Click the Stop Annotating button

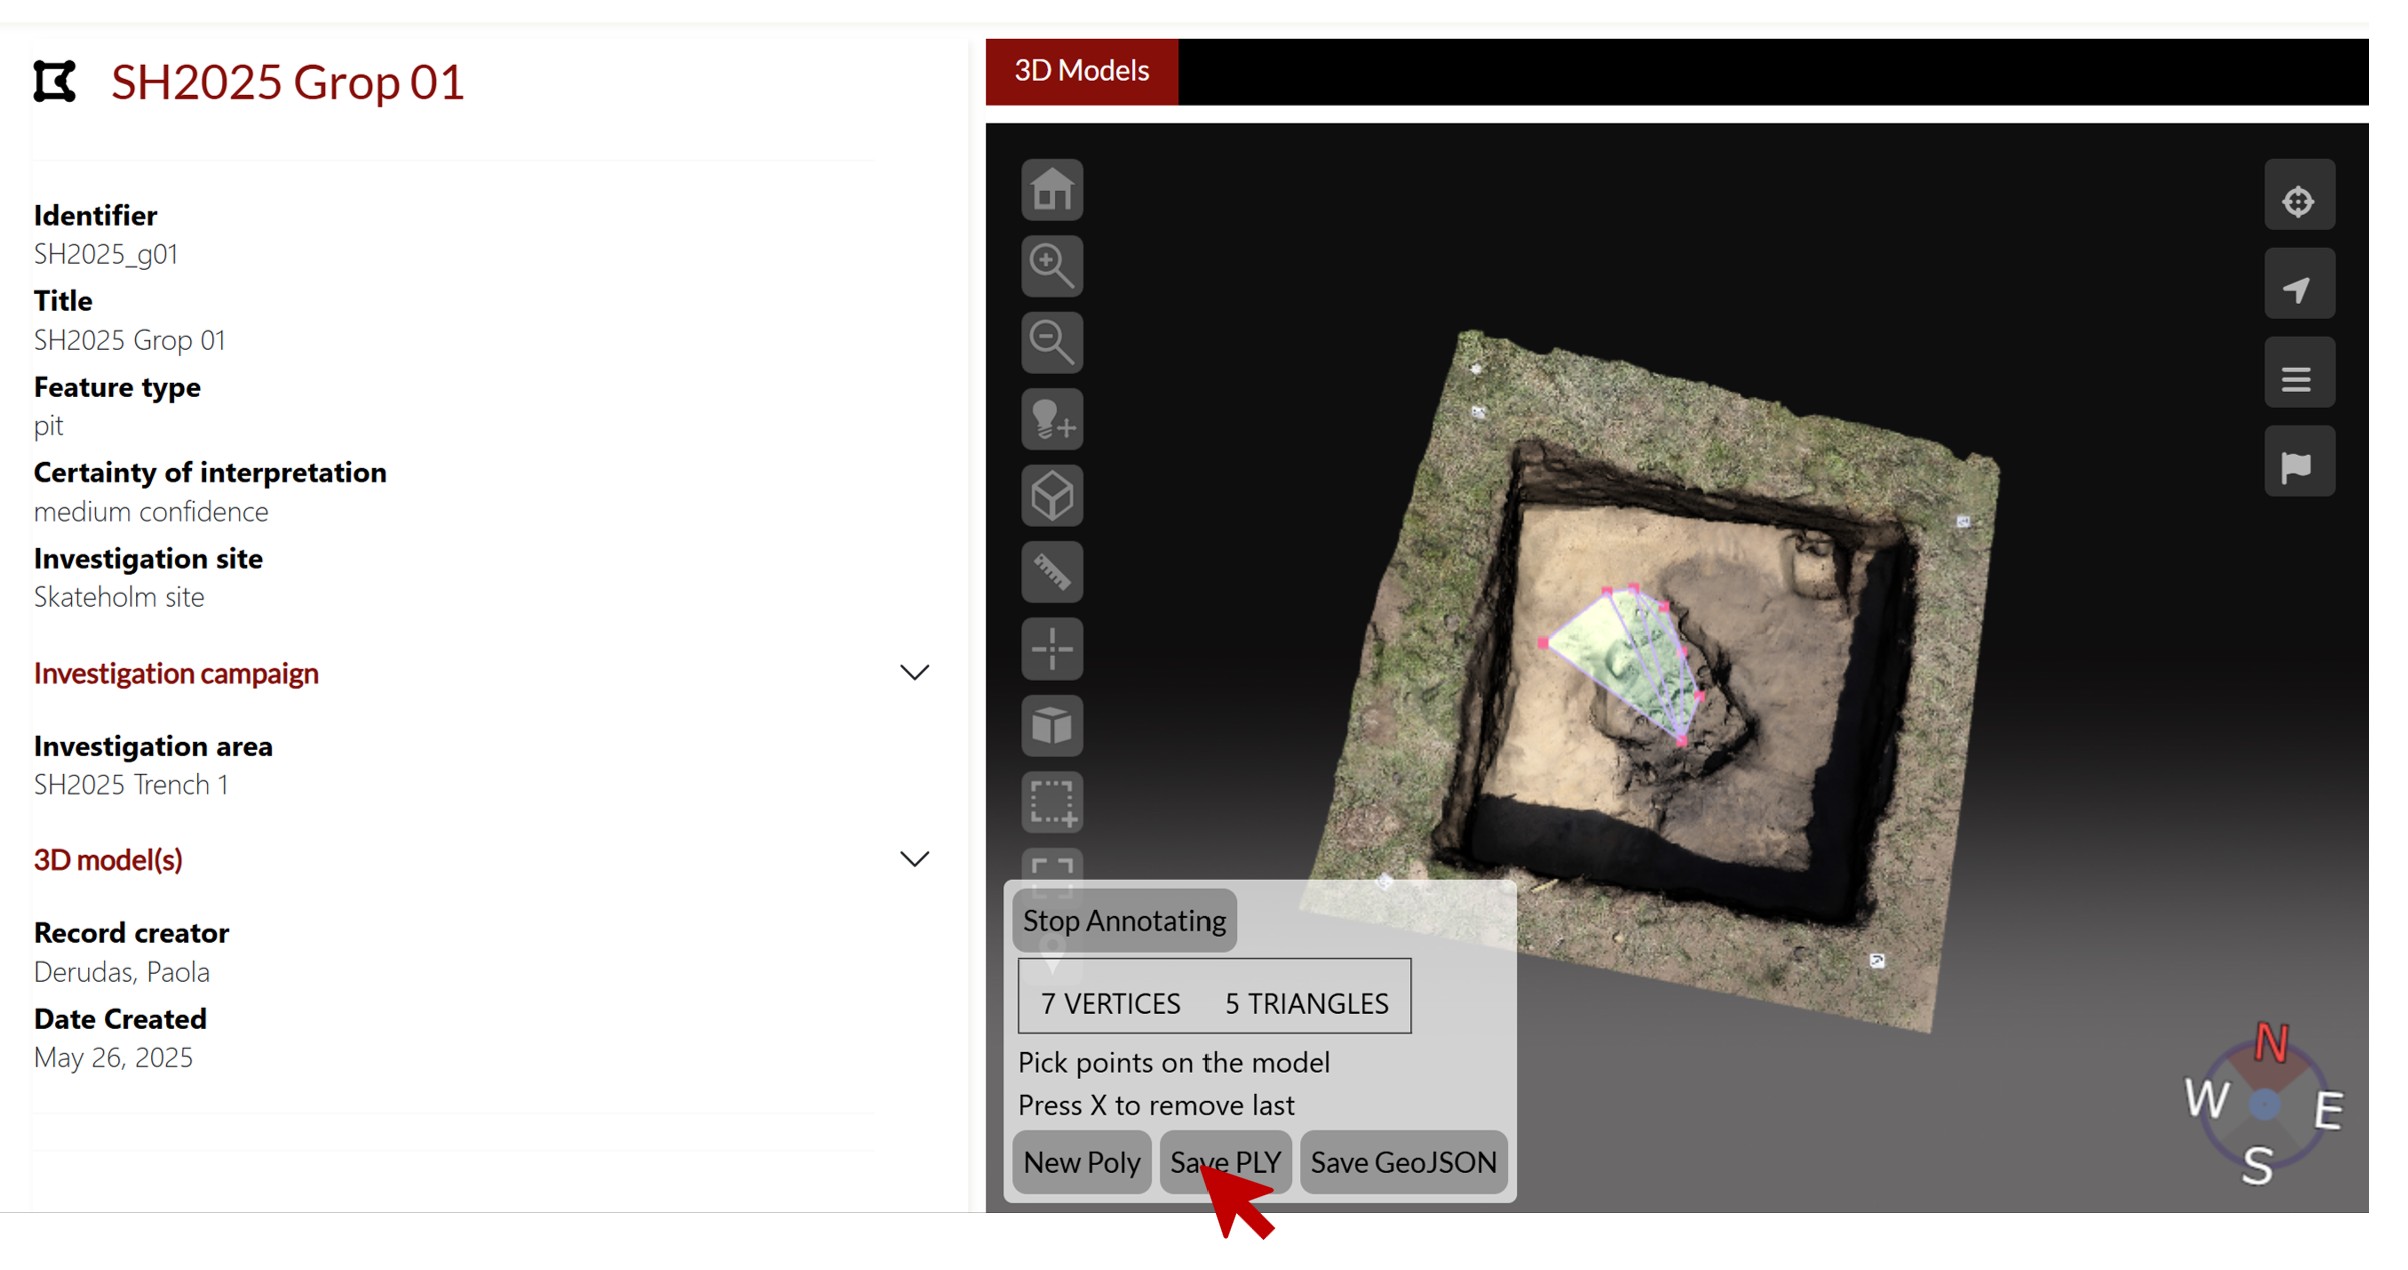1124,921
